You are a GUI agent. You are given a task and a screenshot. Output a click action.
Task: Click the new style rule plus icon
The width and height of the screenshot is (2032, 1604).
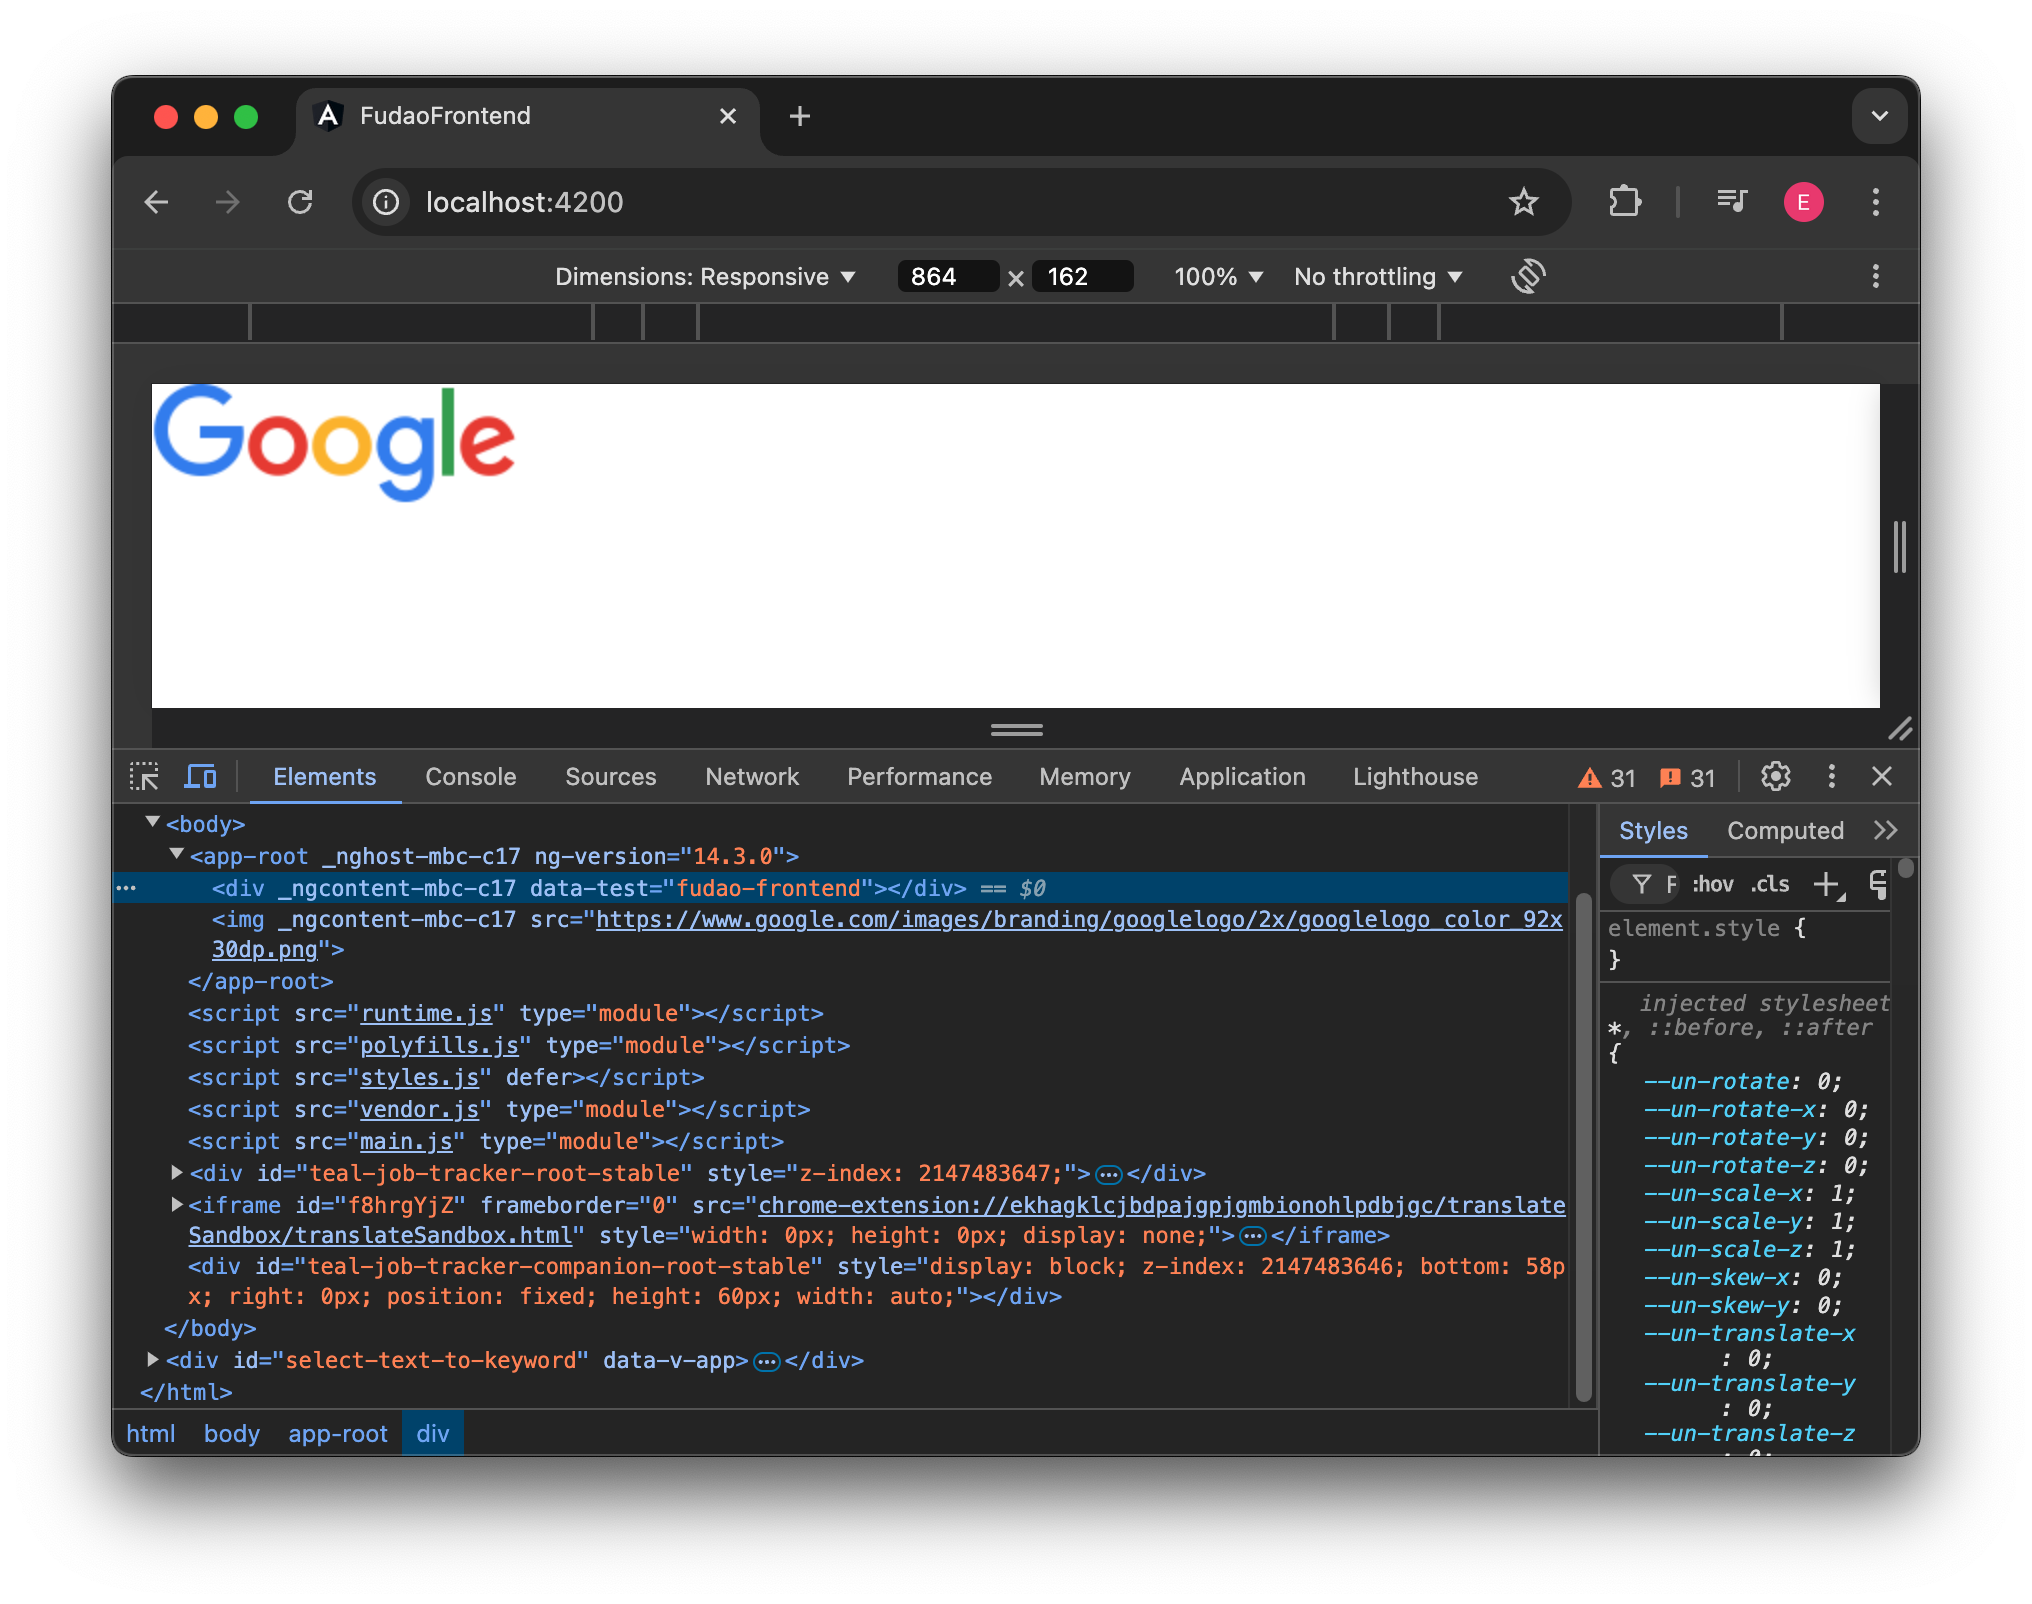[1827, 884]
